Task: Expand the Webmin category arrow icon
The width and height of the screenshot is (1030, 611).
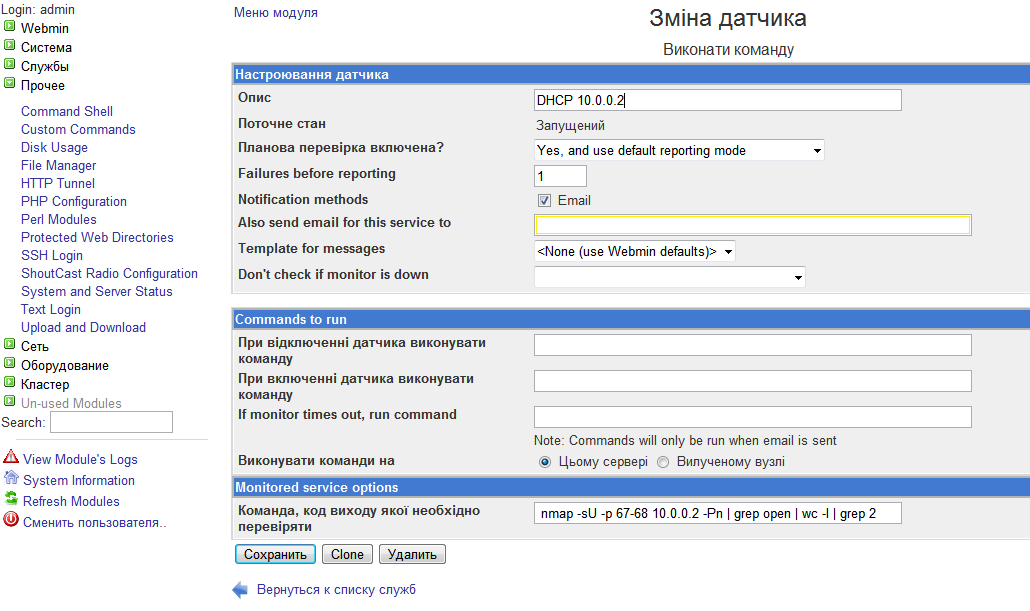Action: [10, 27]
